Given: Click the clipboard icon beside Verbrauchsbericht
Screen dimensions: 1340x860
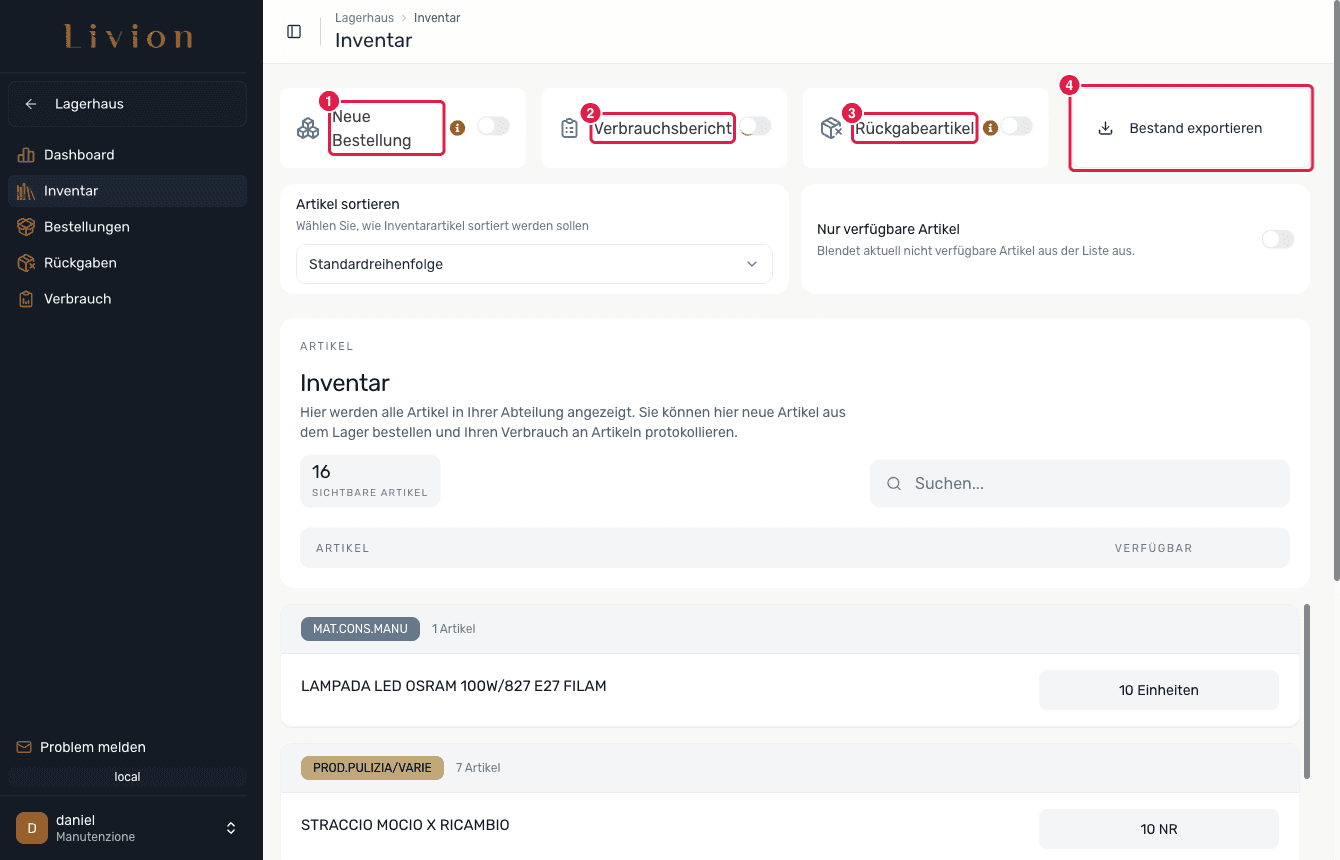Looking at the screenshot, I should pyautogui.click(x=569, y=128).
